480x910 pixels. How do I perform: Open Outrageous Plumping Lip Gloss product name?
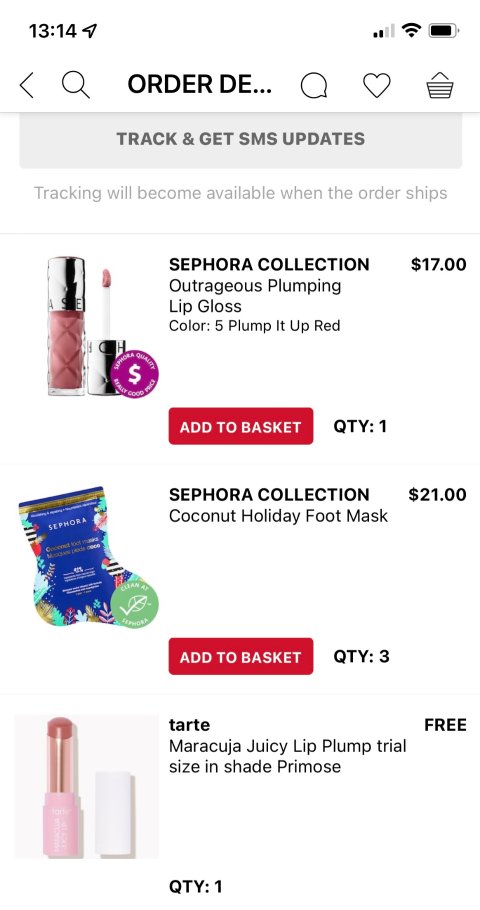pyautogui.click(x=255, y=296)
